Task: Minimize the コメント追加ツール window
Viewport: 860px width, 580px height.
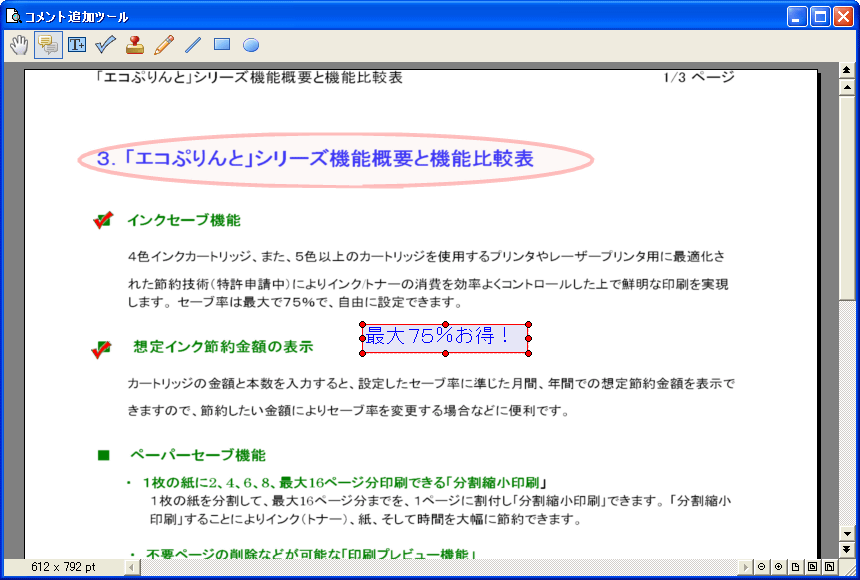Action: (797, 16)
